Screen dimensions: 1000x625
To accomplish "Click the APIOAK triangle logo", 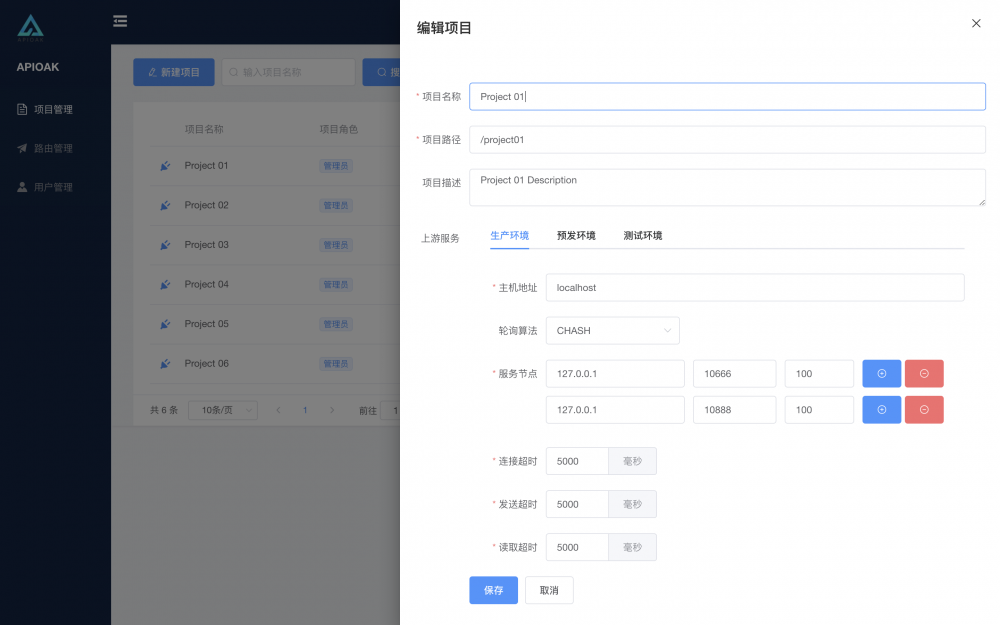I will [x=29, y=27].
